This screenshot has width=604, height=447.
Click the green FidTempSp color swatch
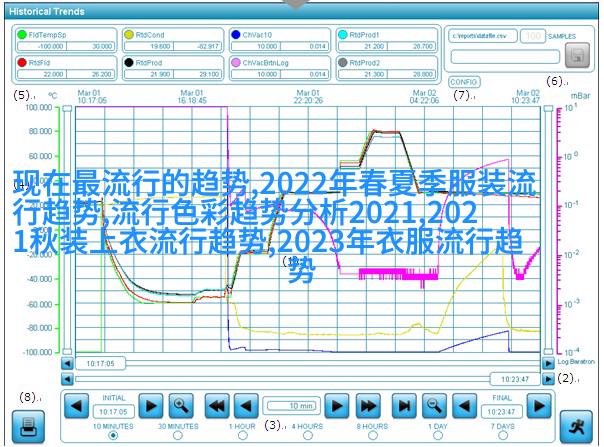click(x=22, y=35)
